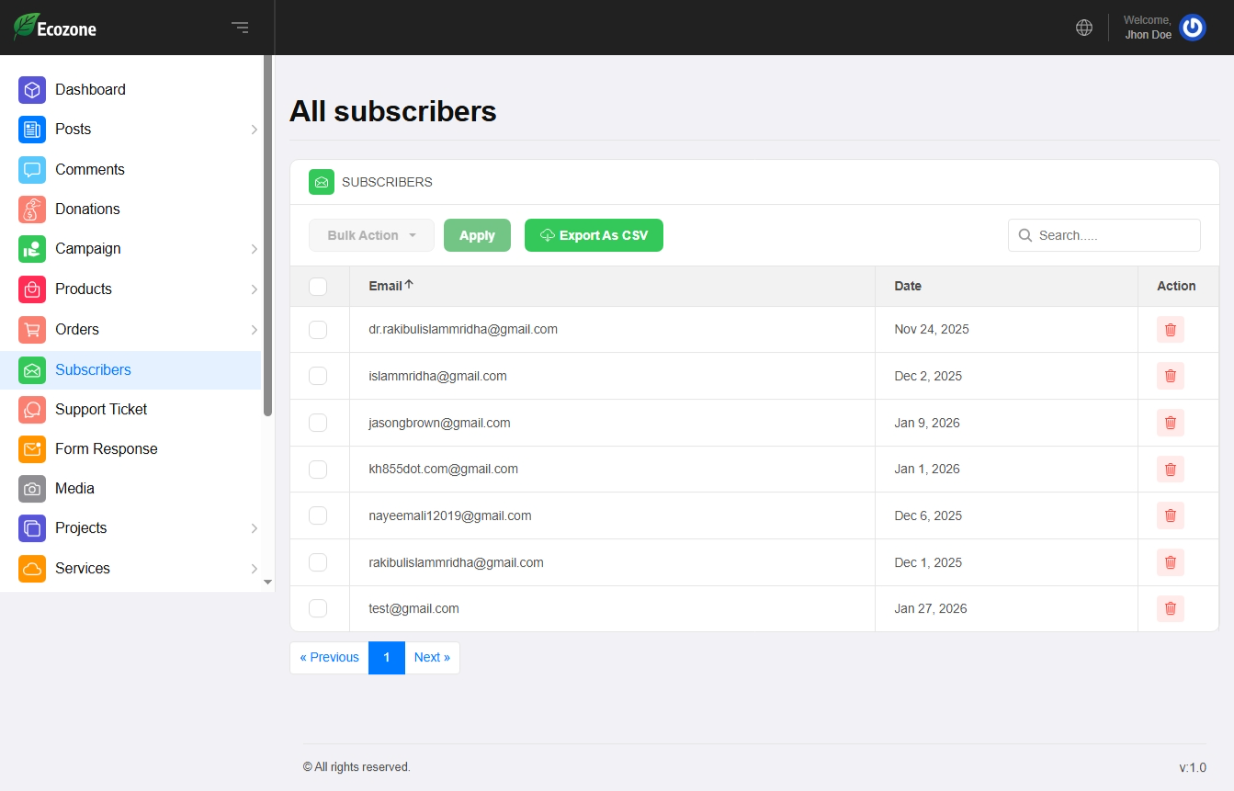This screenshot has width=1234, height=791.
Task: Go to Form Response menu item
Action: tap(106, 449)
